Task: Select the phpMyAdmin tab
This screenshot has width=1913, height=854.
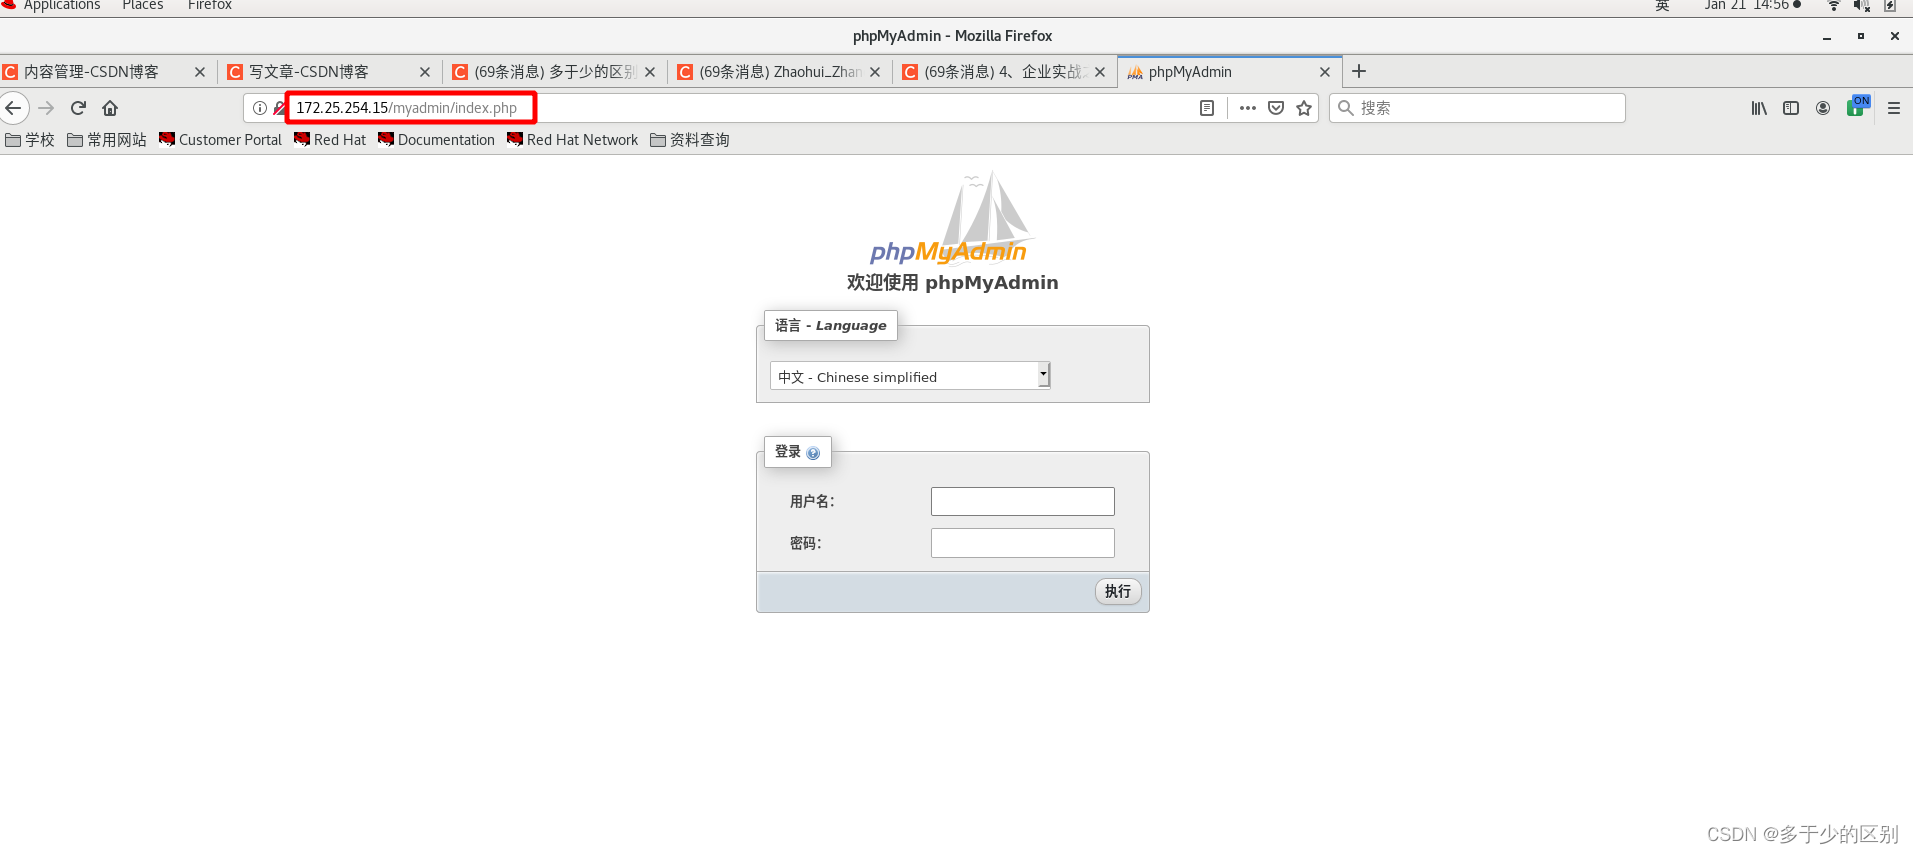Action: coord(1229,72)
